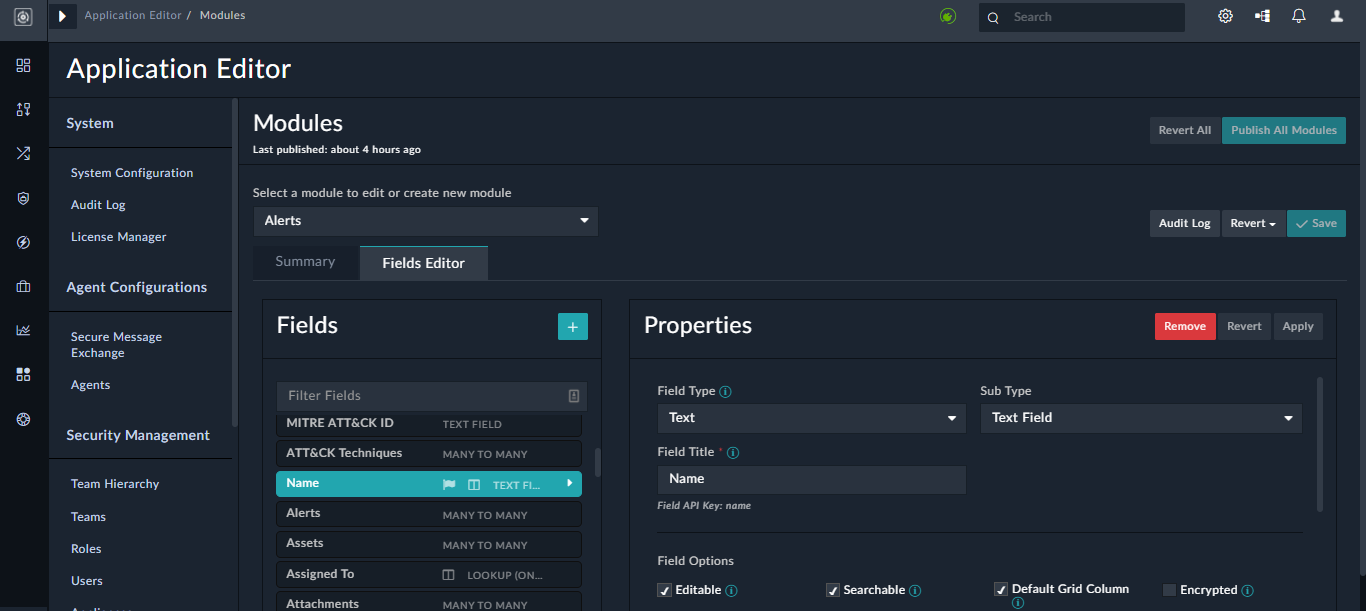Screen dimensions: 1366x611
Task: Click the Save button
Action: 1316,224
